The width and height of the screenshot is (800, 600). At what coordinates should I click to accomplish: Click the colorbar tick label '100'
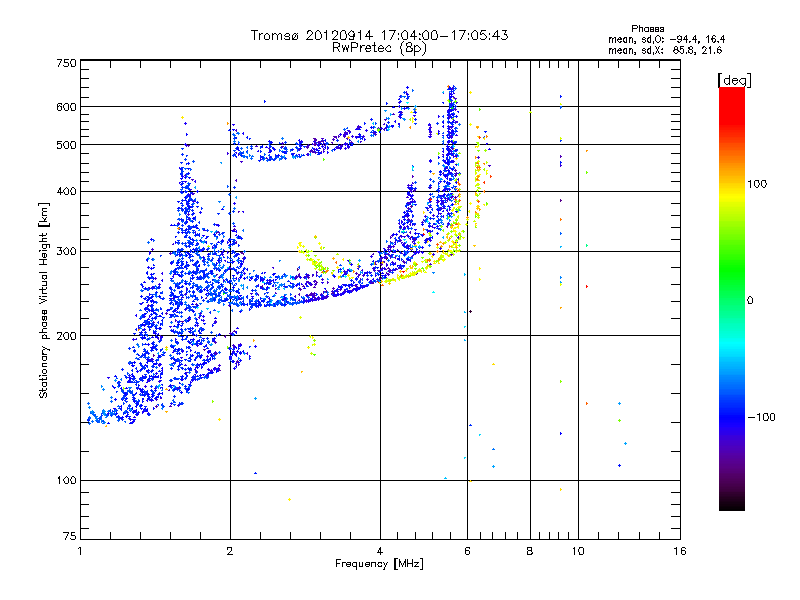[x=757, y=184]
